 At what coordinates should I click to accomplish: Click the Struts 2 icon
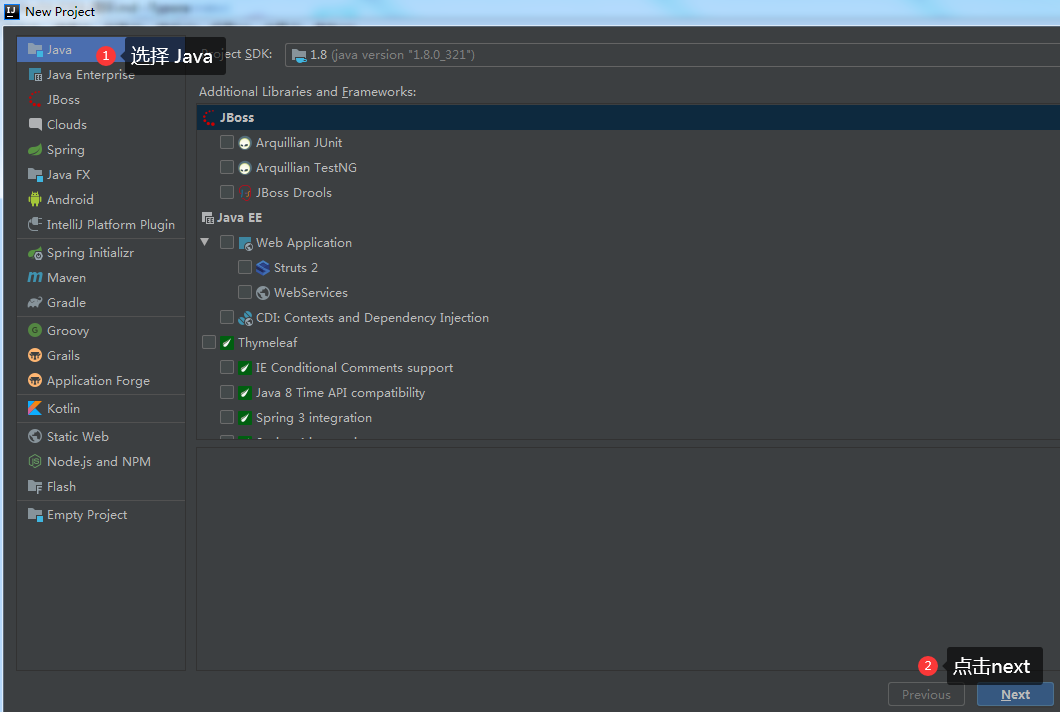263,268
